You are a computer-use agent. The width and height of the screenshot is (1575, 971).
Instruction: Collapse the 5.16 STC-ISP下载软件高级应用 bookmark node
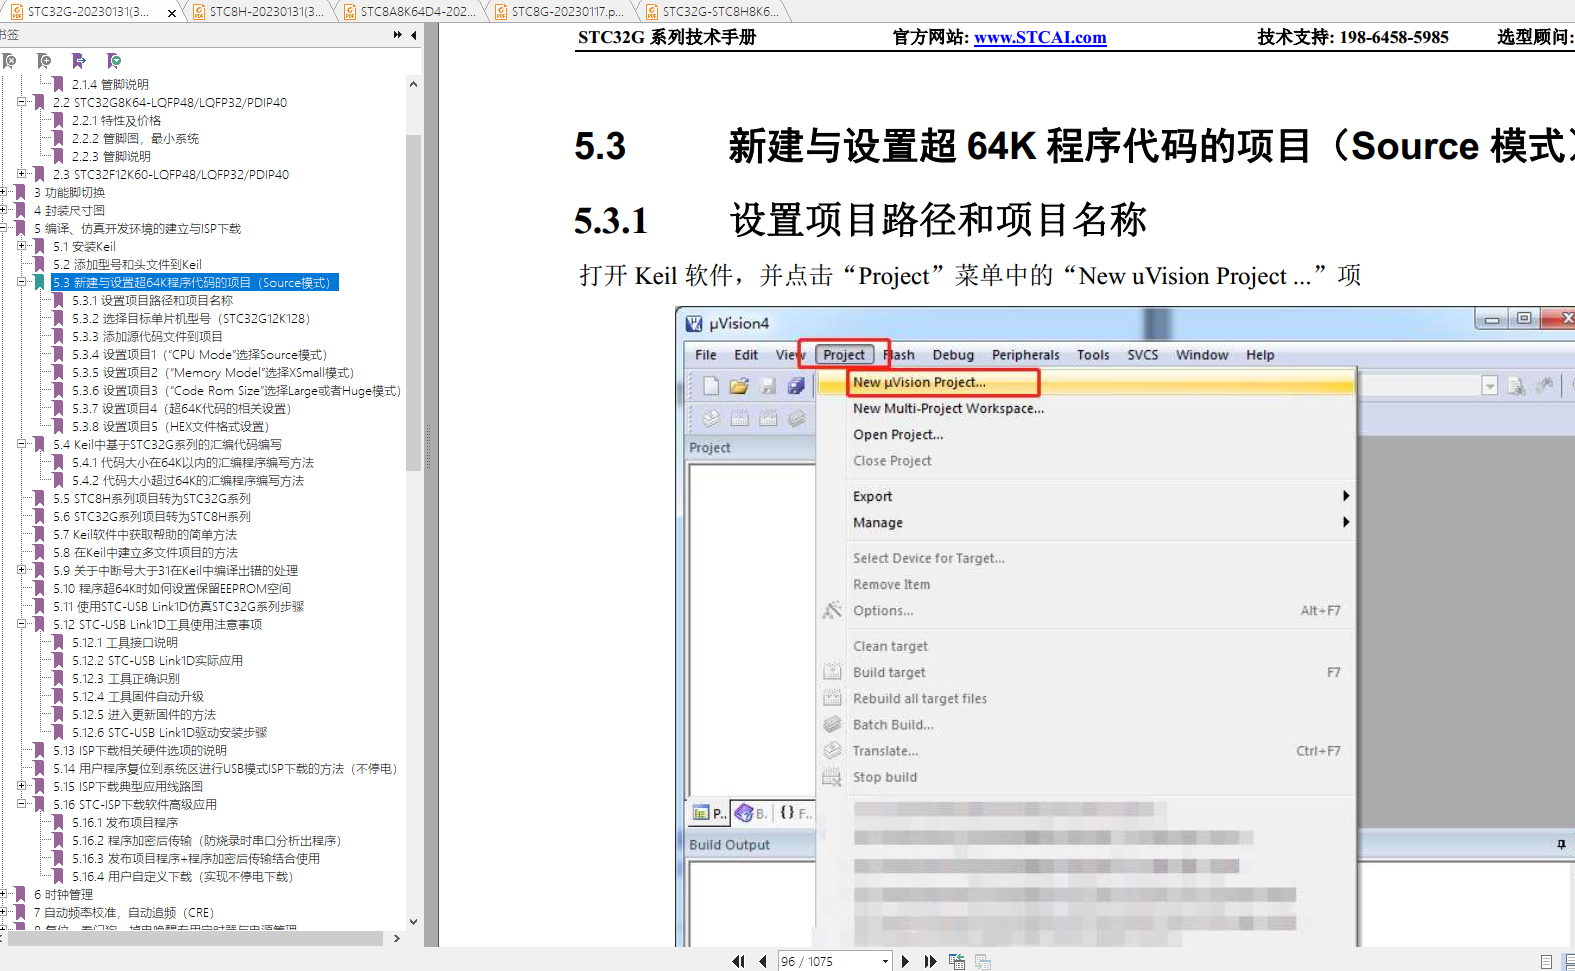point(22,804)
